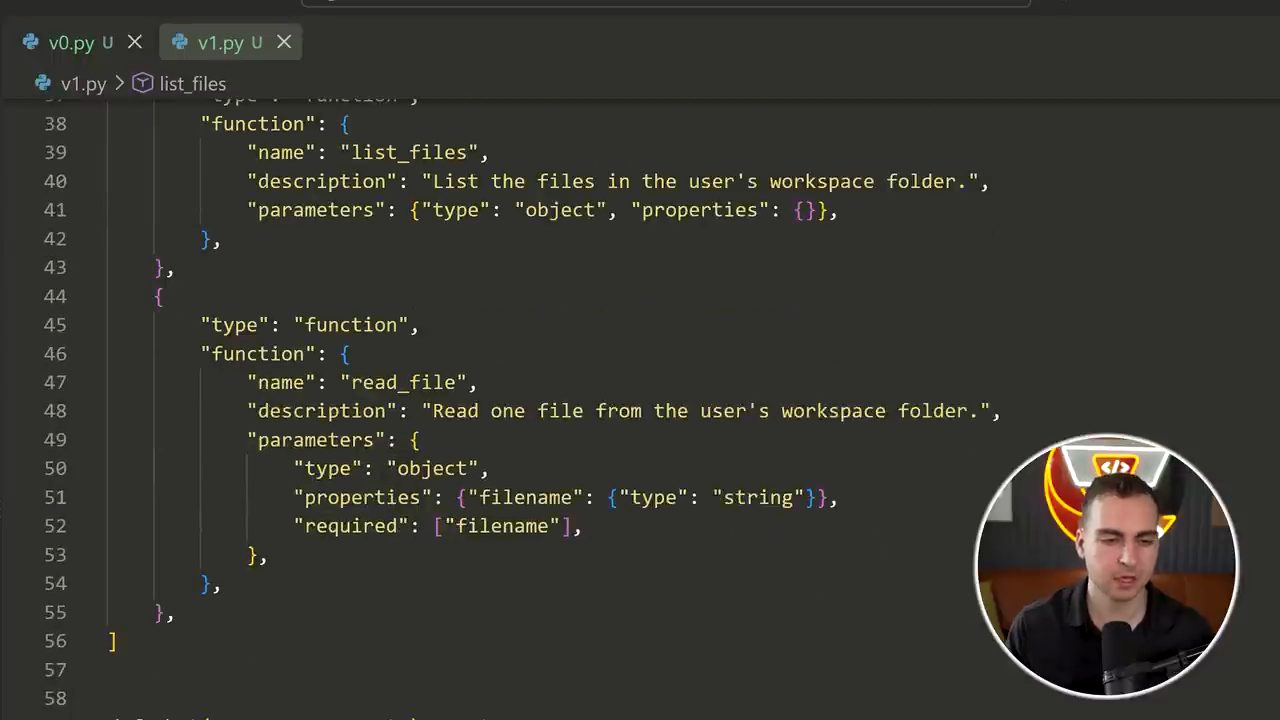
Task: Click the untracked U badge on v0.py tab
Action: click(107, 42)
